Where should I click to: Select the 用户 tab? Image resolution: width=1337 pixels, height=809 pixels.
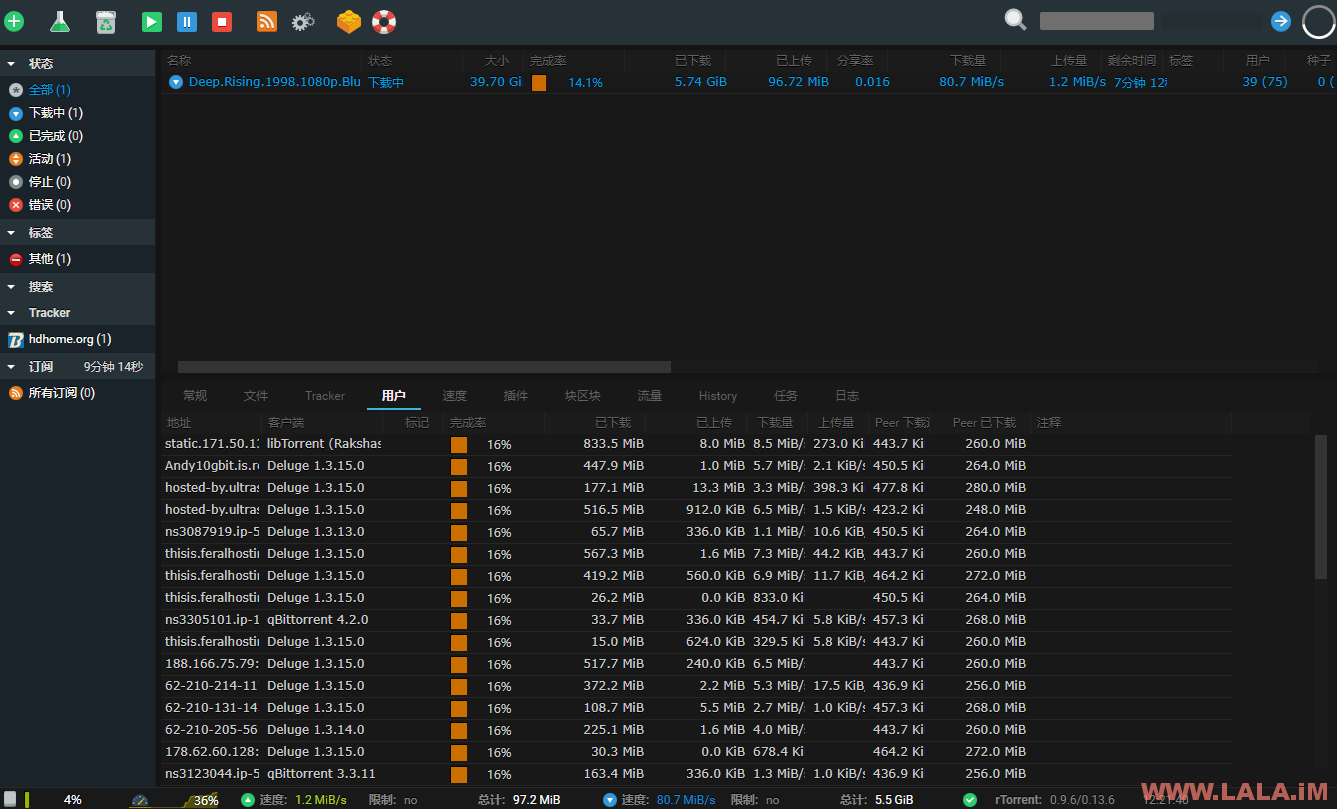[x=394, y=396]
